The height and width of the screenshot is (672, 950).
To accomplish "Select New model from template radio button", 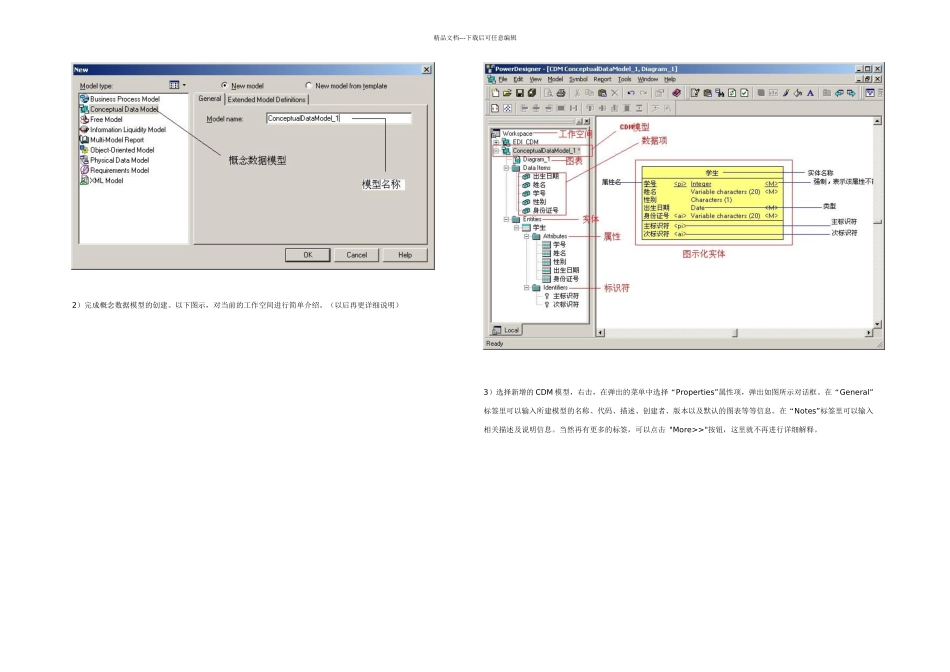I will 308,85.
